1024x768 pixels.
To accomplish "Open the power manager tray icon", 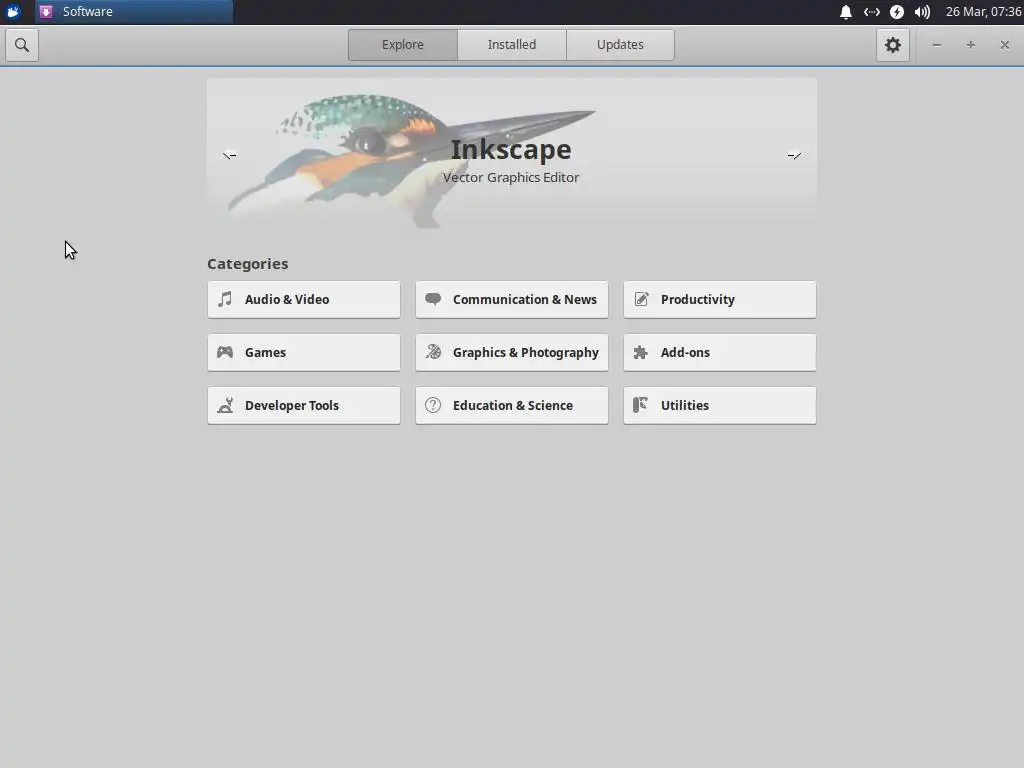I will click(897, 12).
